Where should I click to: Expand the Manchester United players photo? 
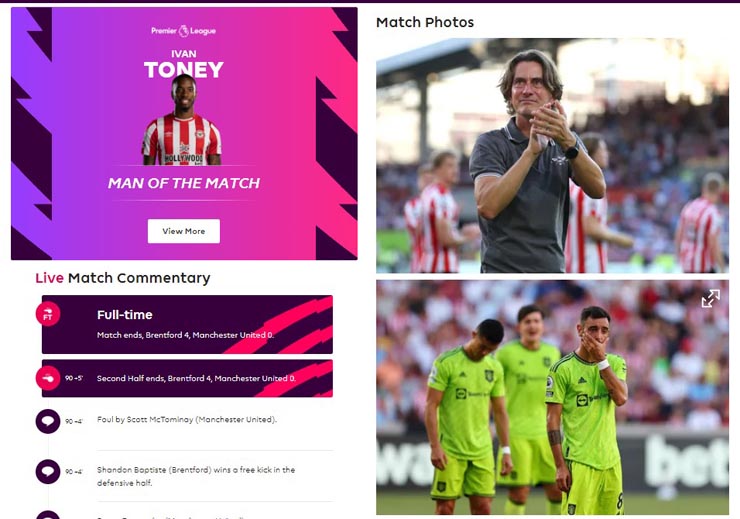(x=710, y=298)
